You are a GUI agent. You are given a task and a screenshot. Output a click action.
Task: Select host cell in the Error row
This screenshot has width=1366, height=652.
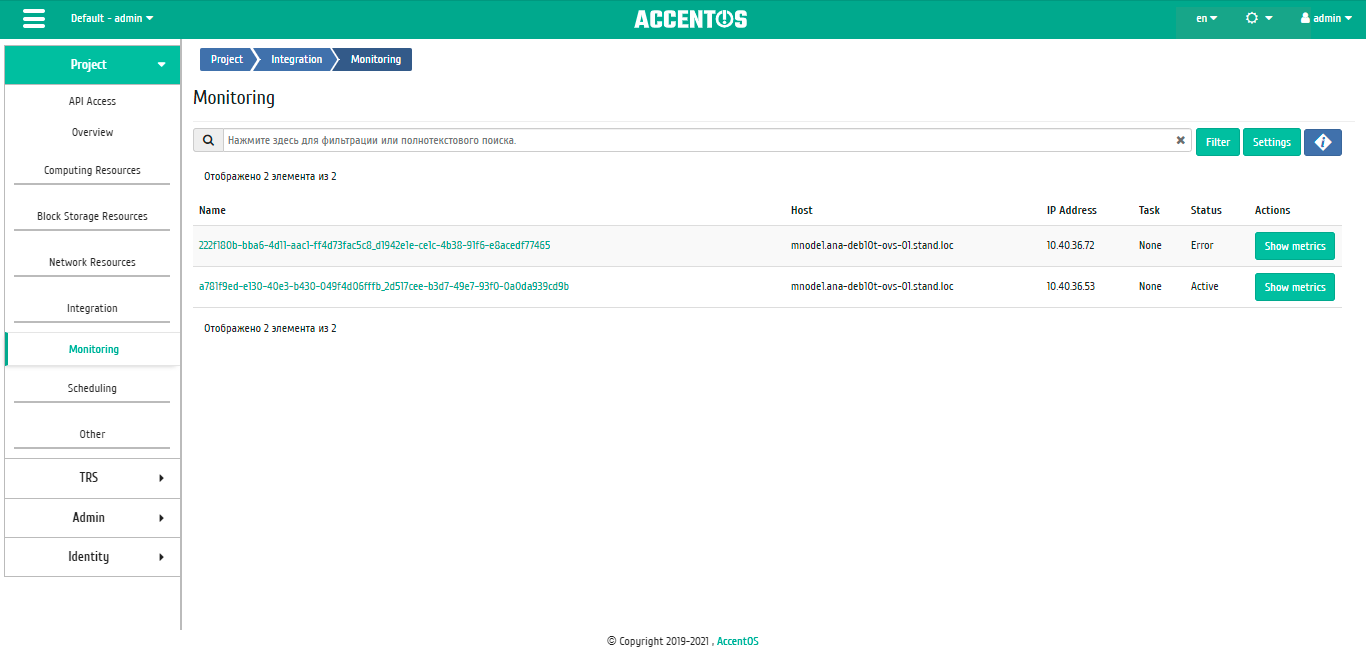point(872,245)
